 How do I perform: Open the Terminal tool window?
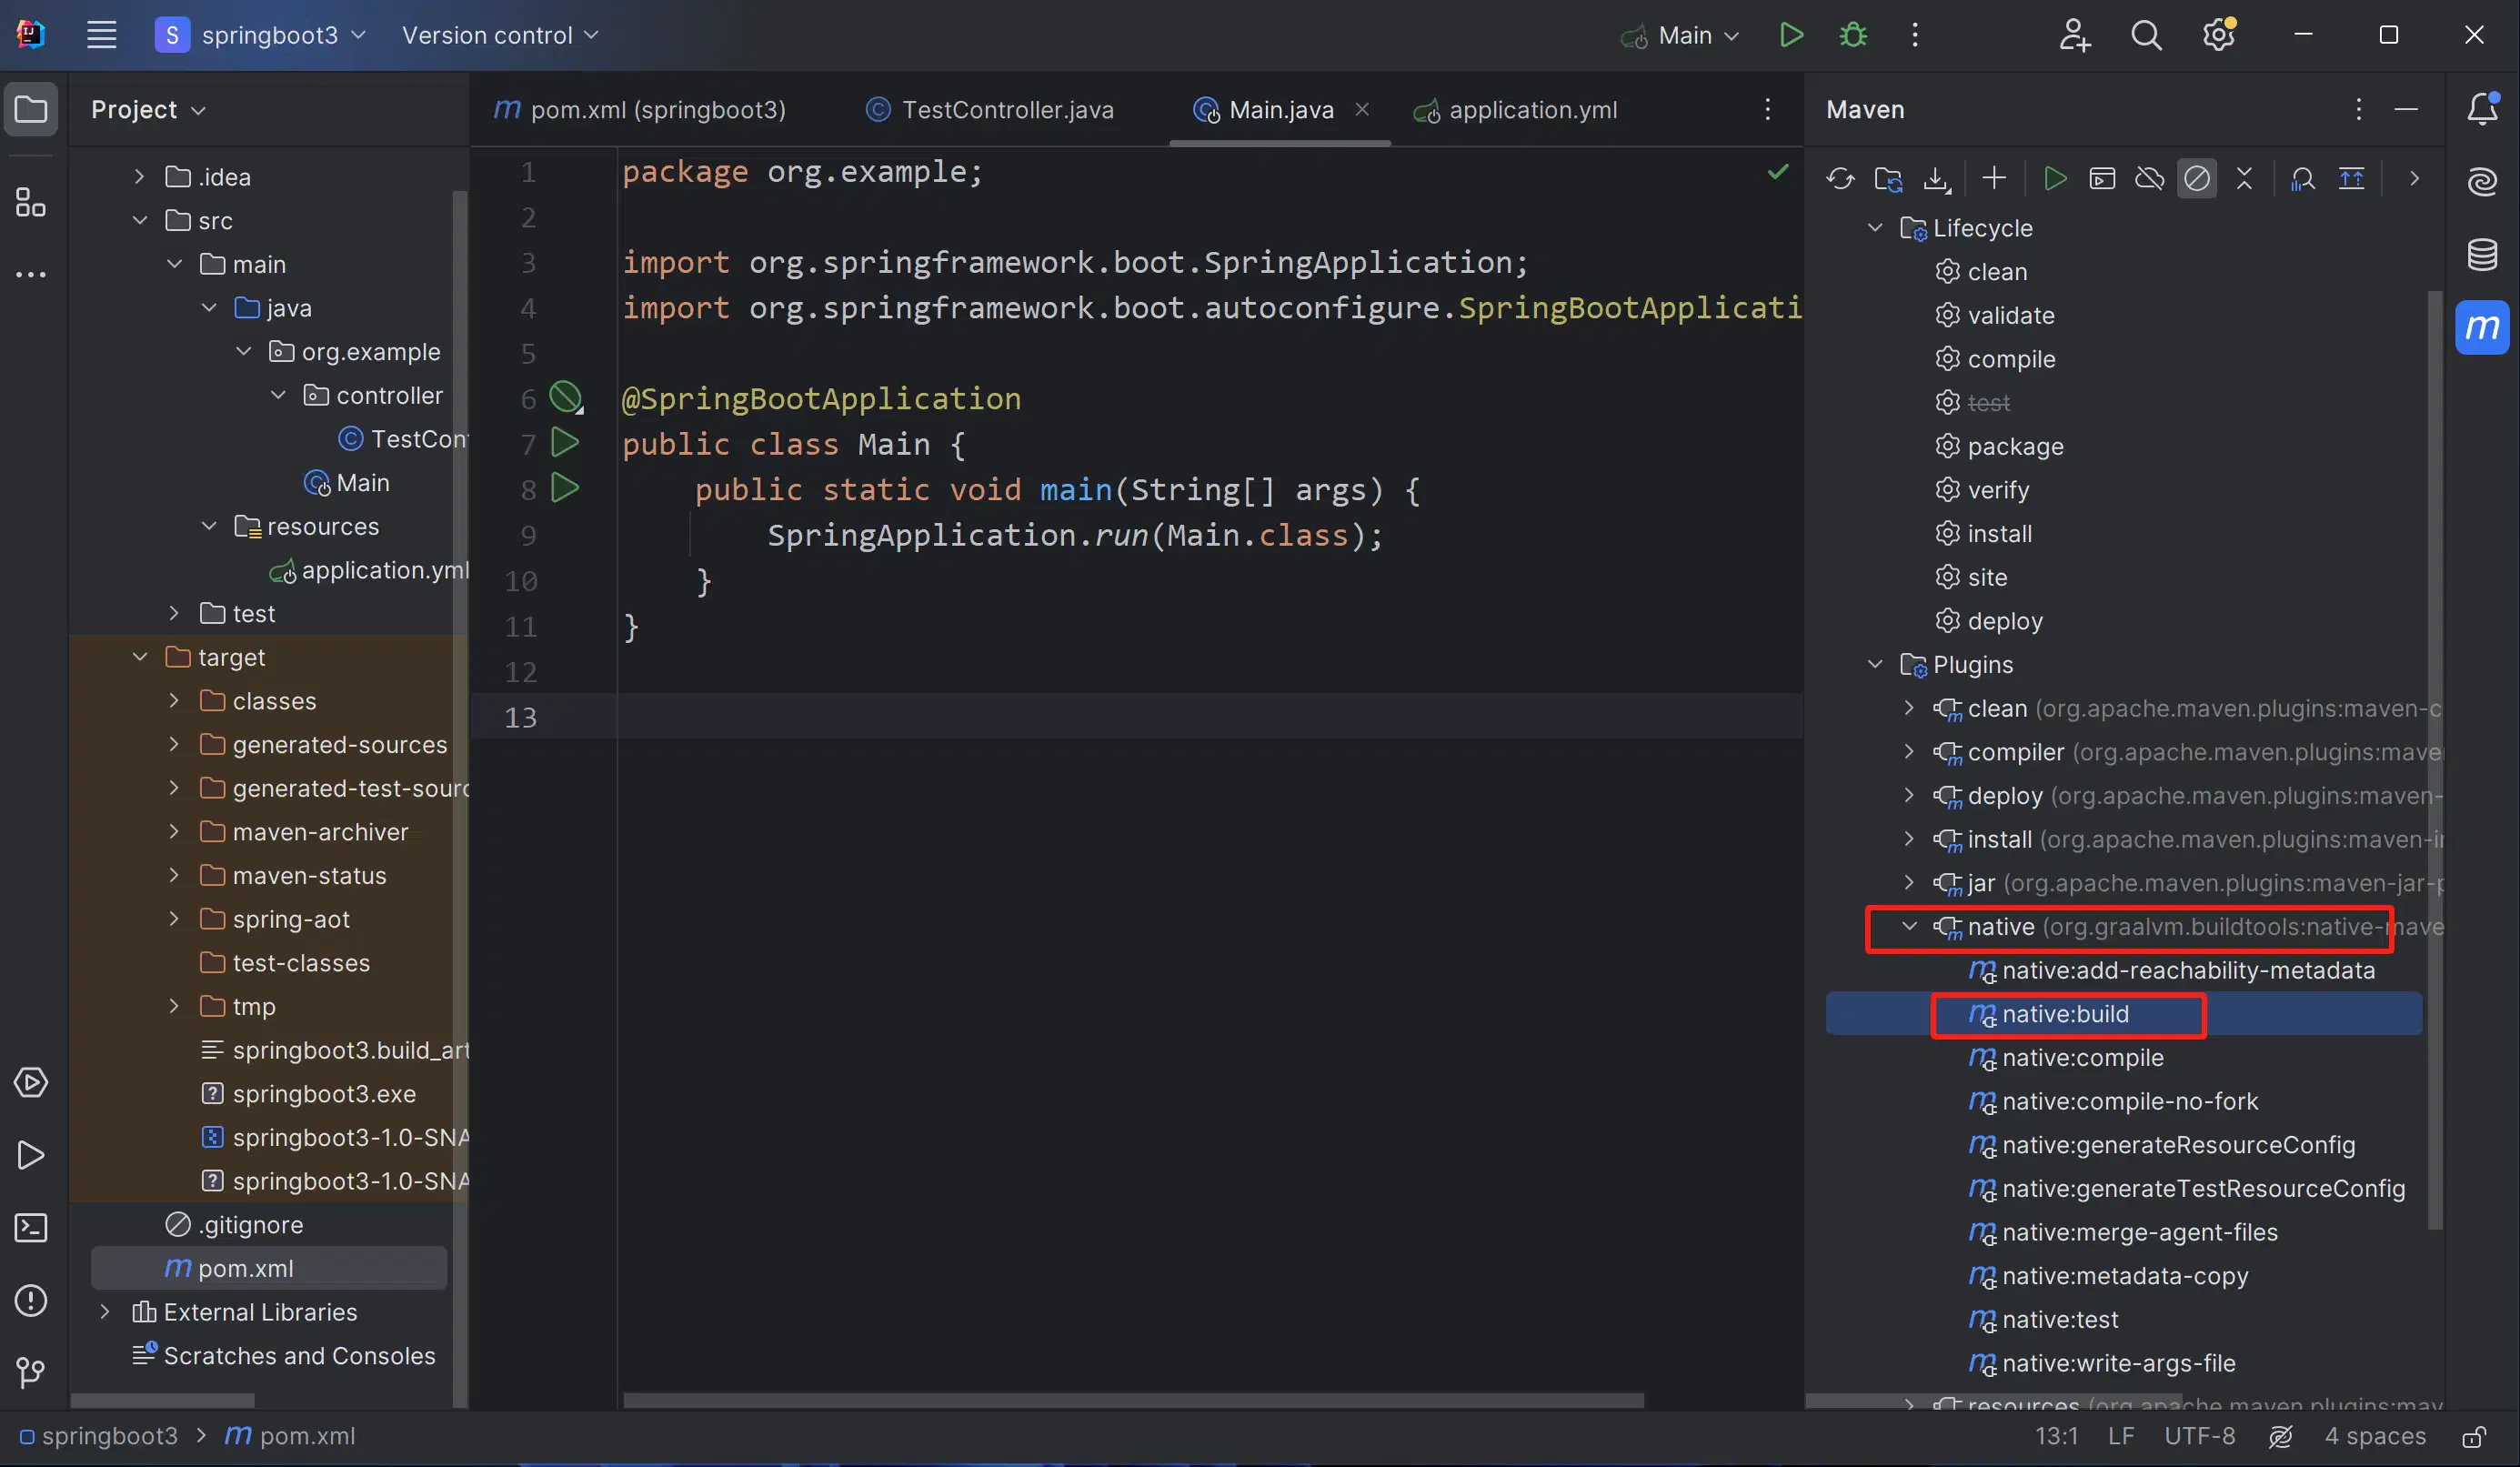coord(31,1228)
